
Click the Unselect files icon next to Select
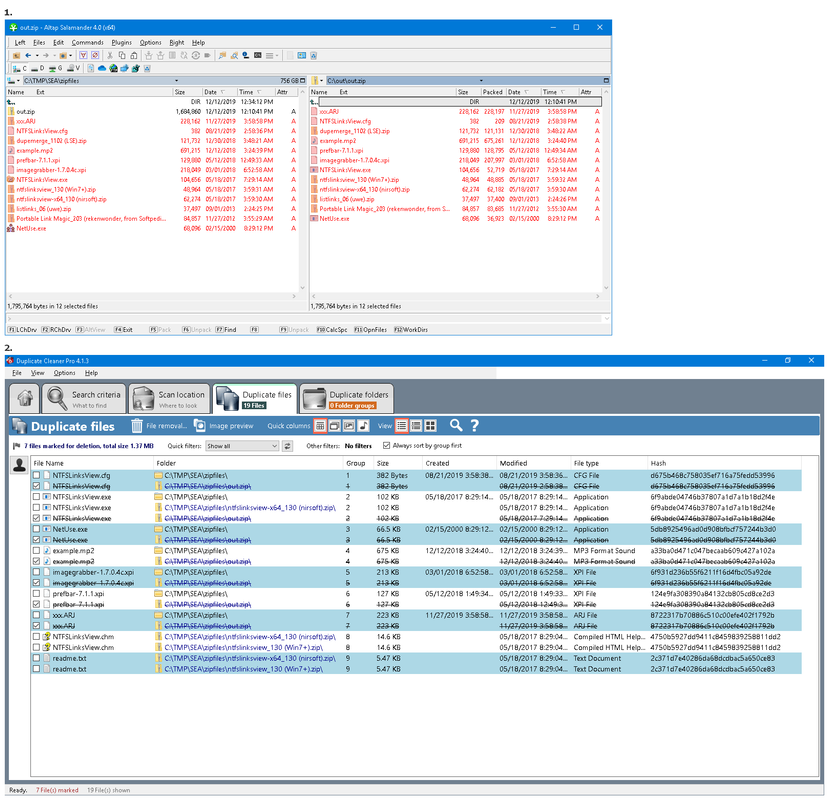point(95,56)
